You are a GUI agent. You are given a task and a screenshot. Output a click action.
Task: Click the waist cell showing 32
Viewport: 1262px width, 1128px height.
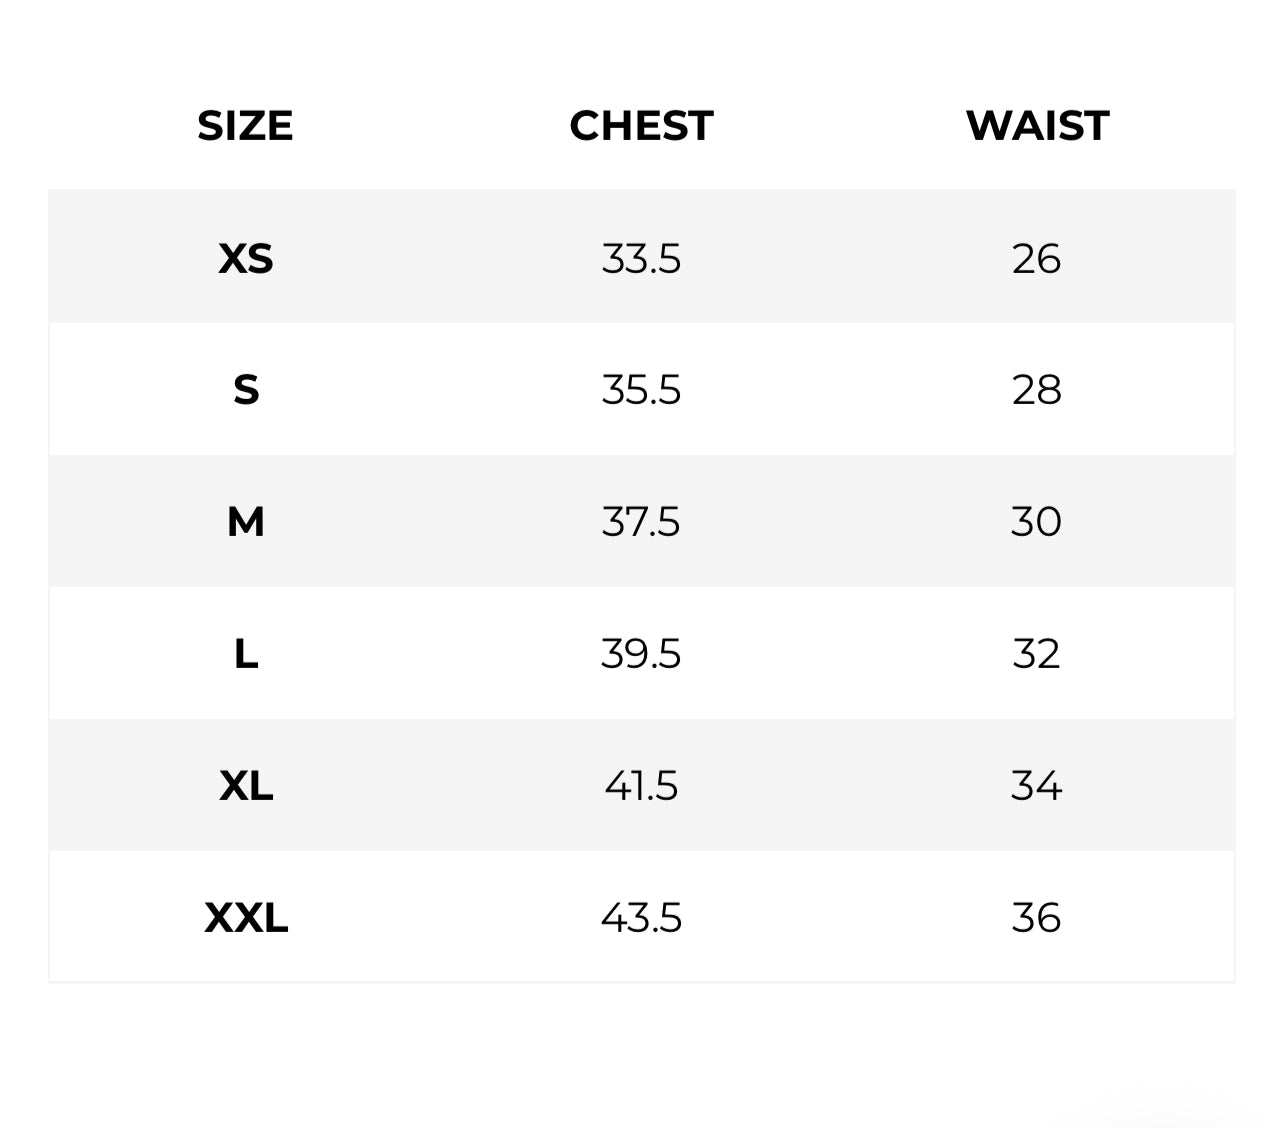1036,654
